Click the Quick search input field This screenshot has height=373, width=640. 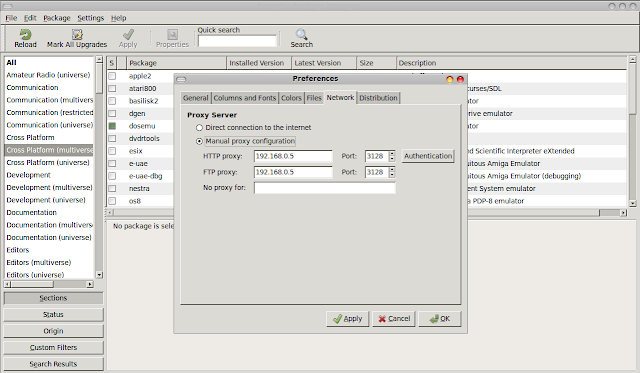(x=237, y=41)
